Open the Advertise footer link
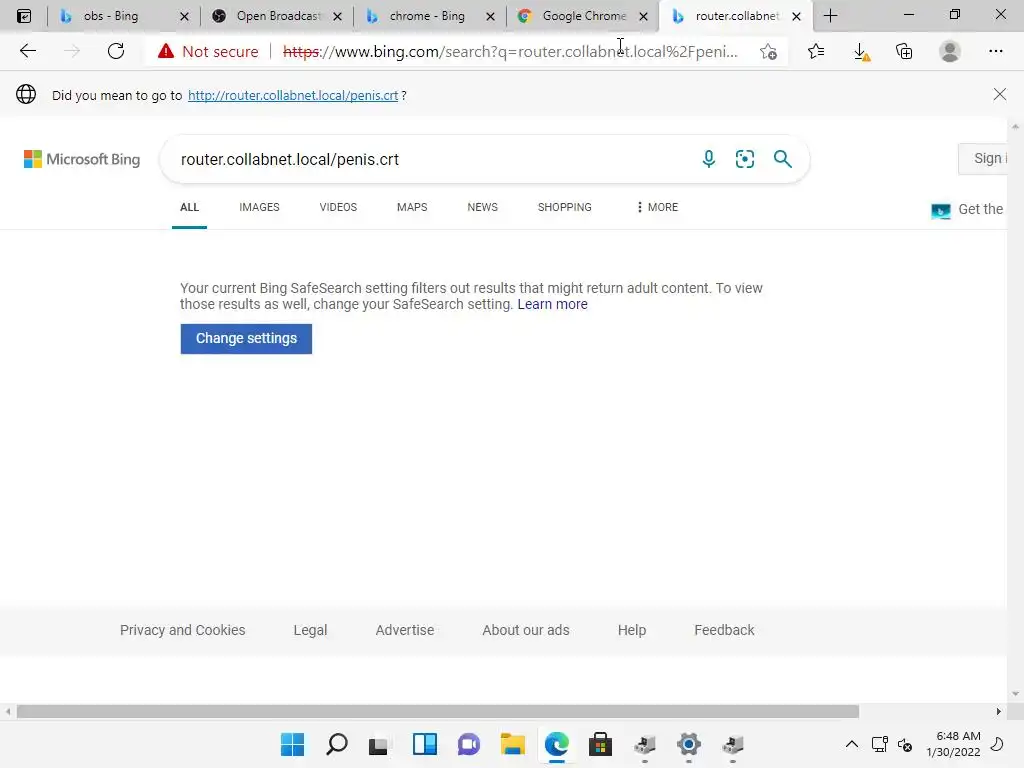This screenshot has height=768, width=1024. pos(405,630)
